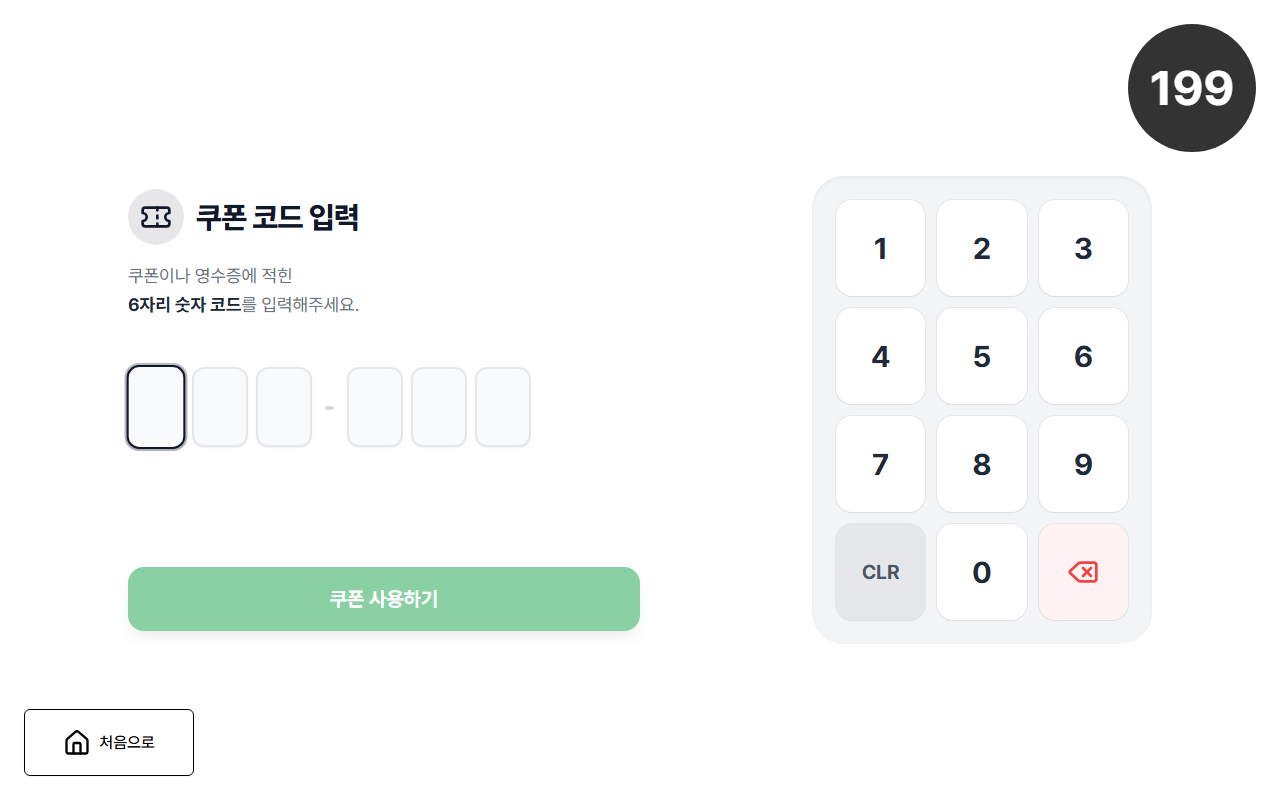Enter digit 6 on the keypad
This screenshot has width=1280, height=800.
point(1083,356)
